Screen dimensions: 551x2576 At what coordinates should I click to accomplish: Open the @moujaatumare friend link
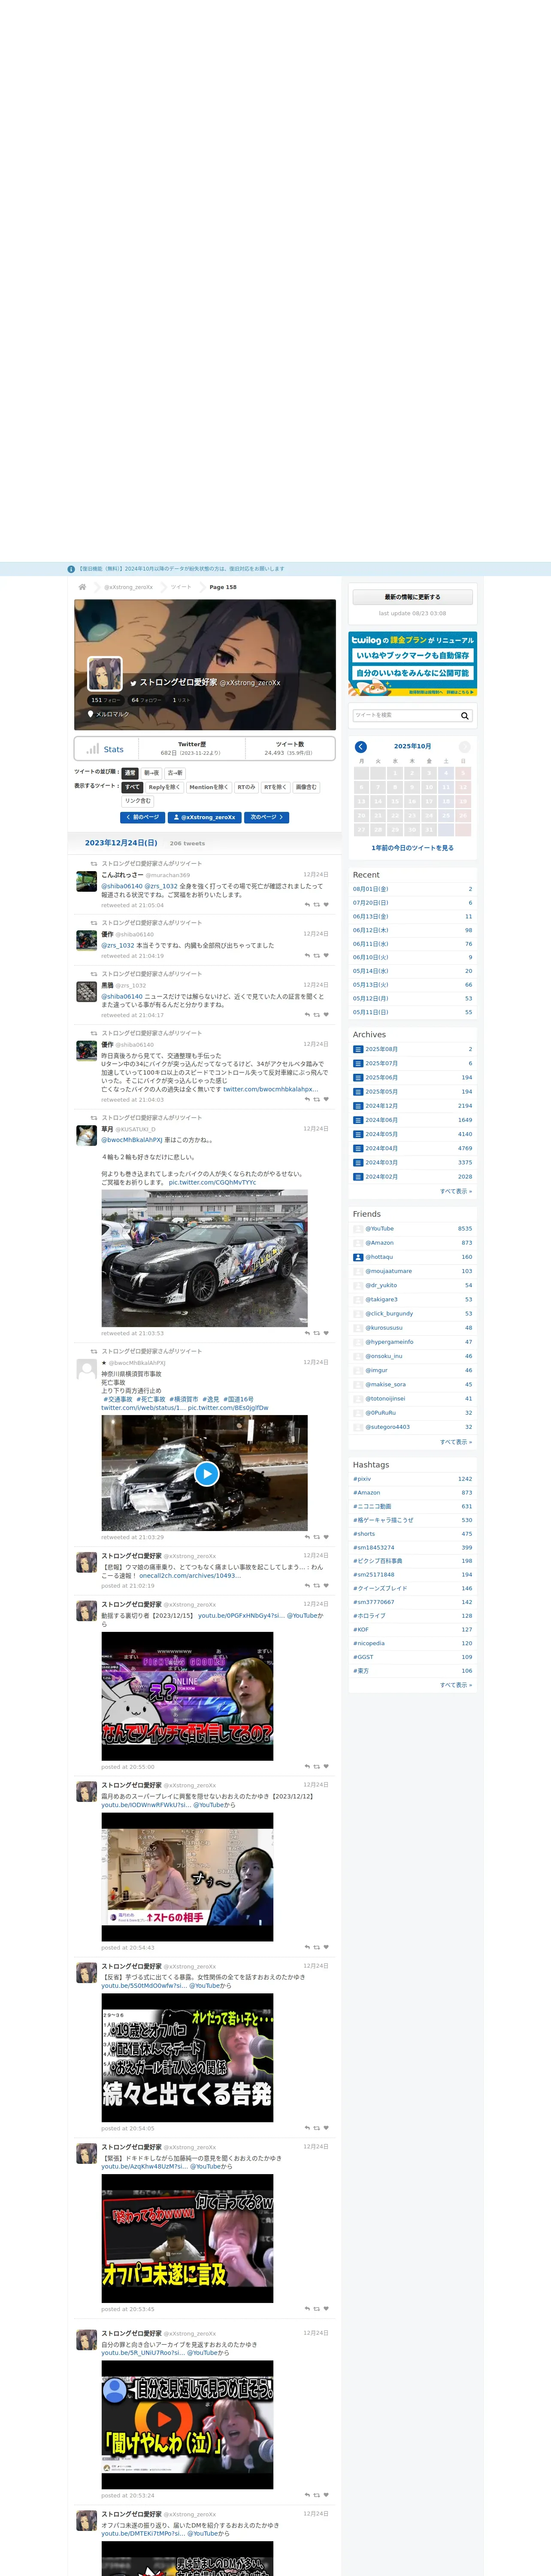[388, 1271]
